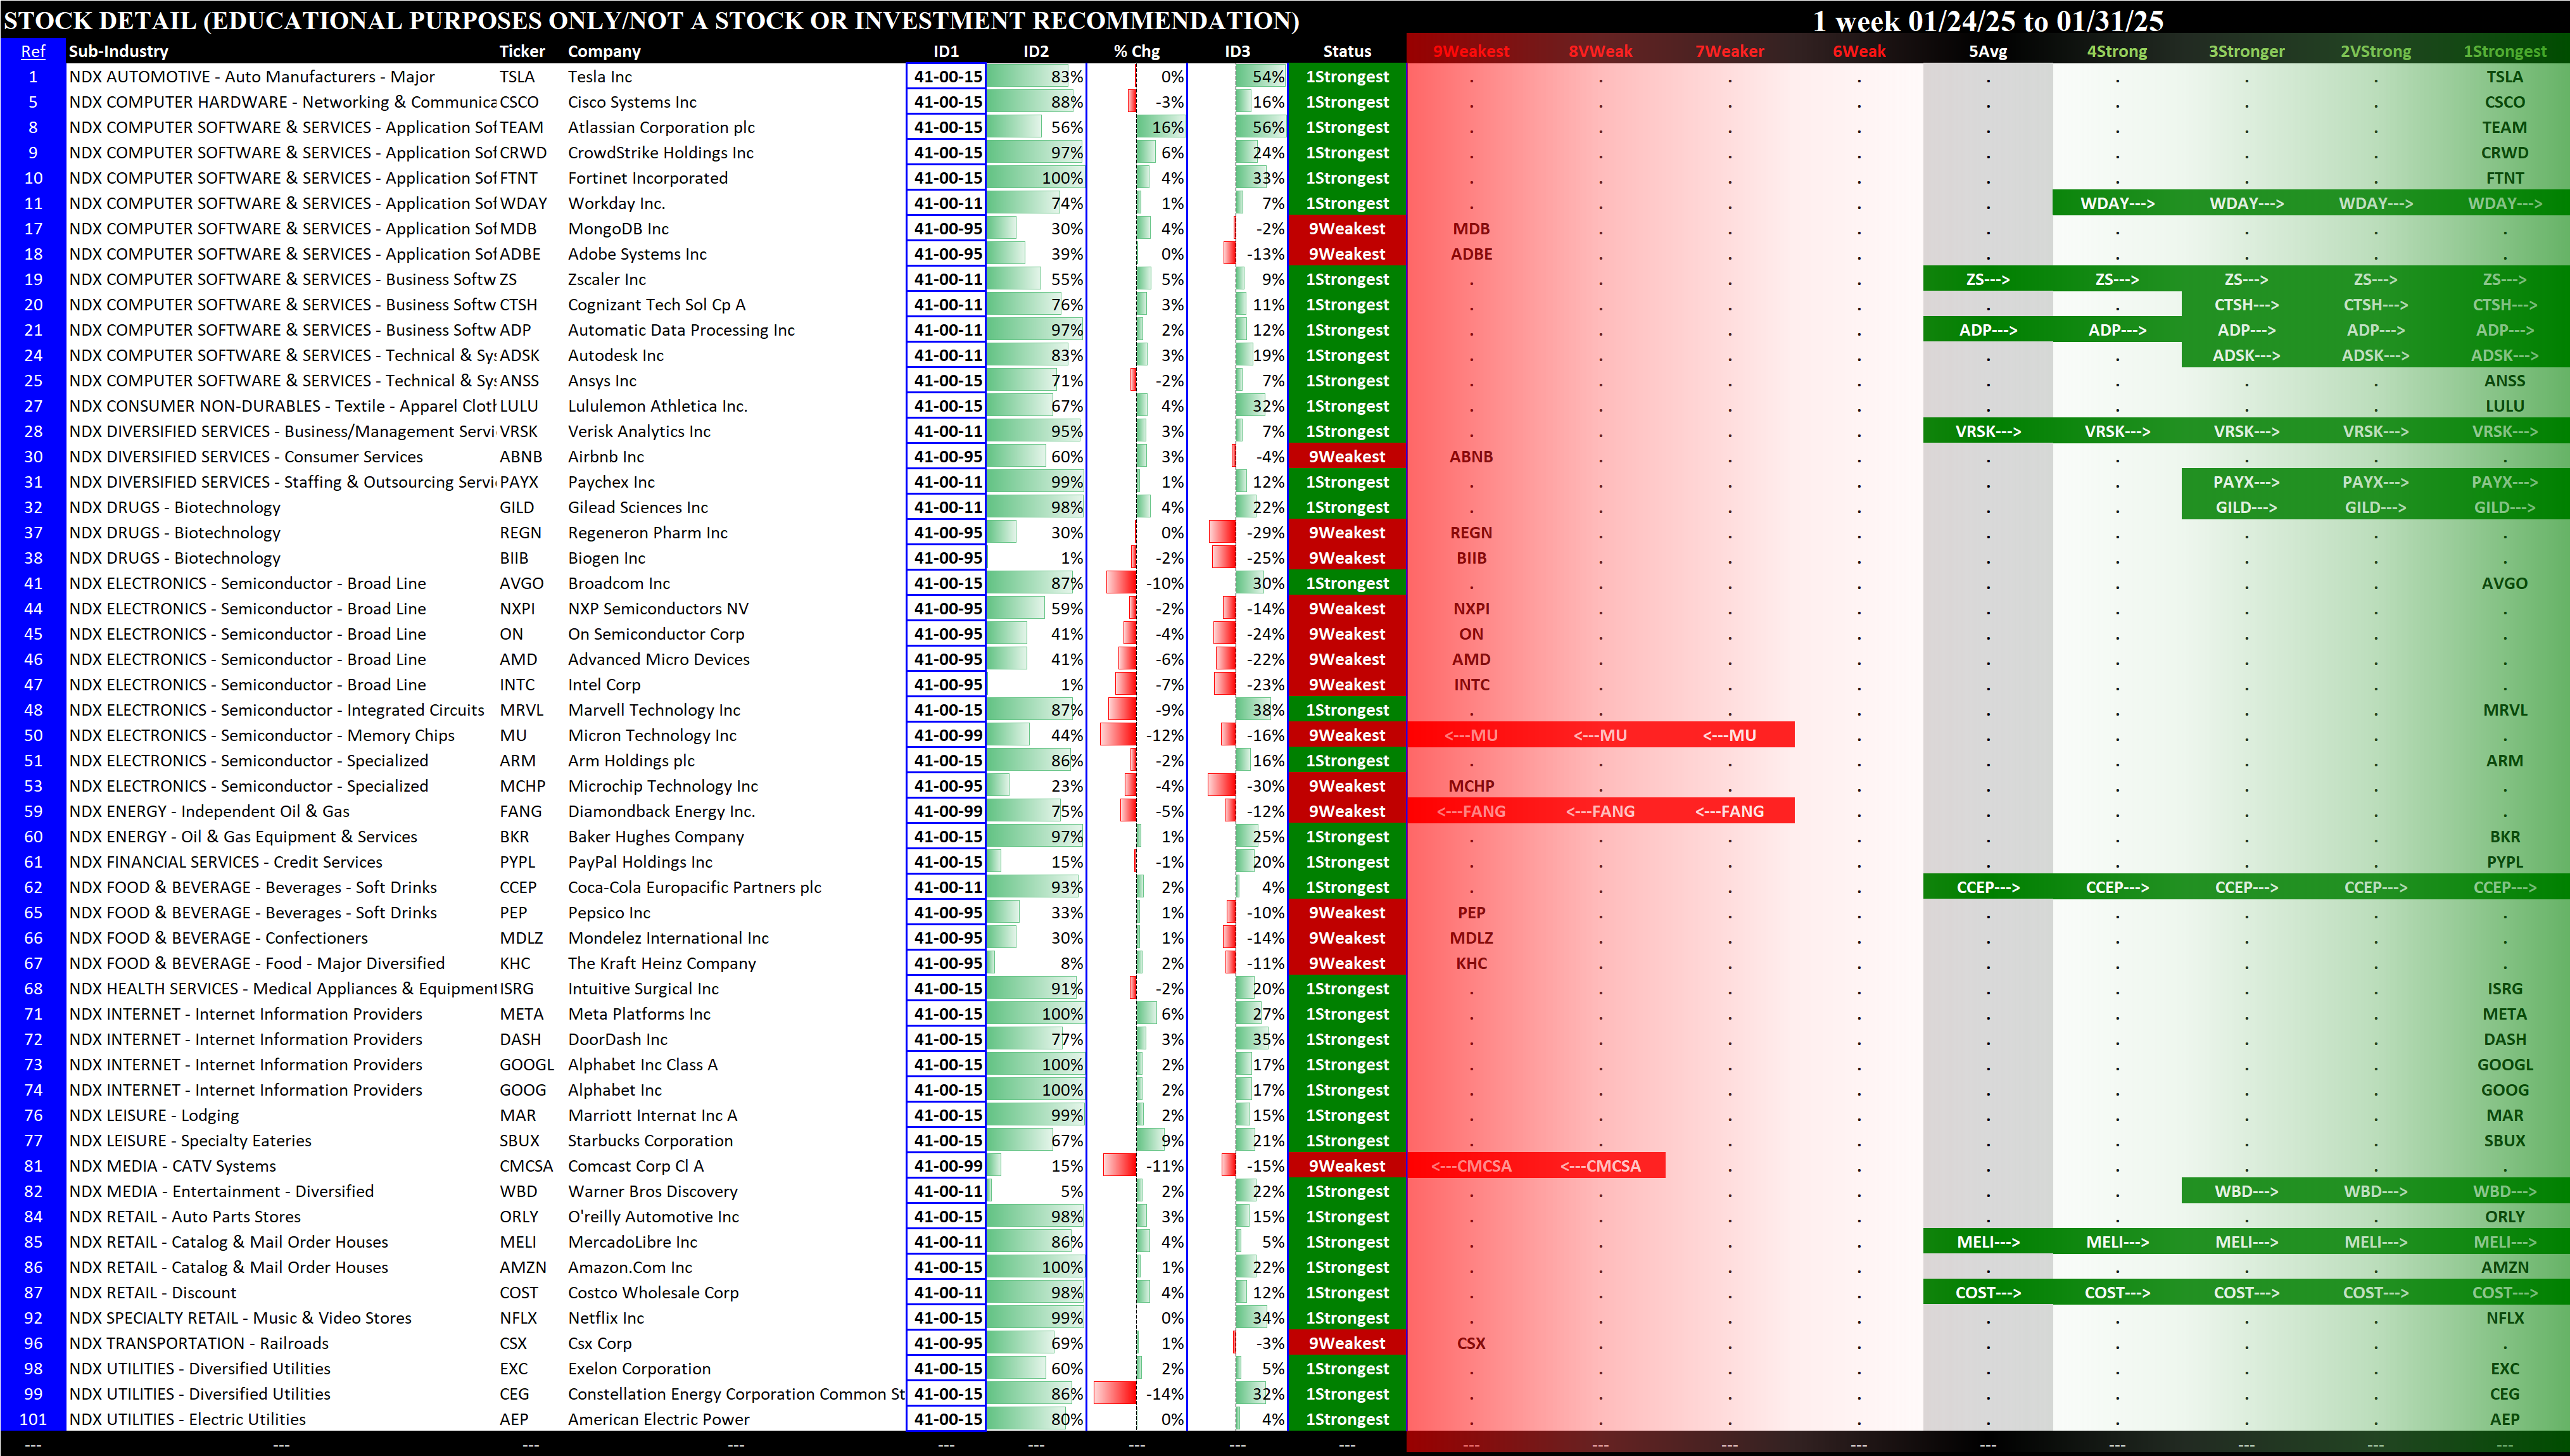This screenshot has width=2570, height=1456.
Task: Open reference link 41 for Broadcom
Action: (33, 583)
